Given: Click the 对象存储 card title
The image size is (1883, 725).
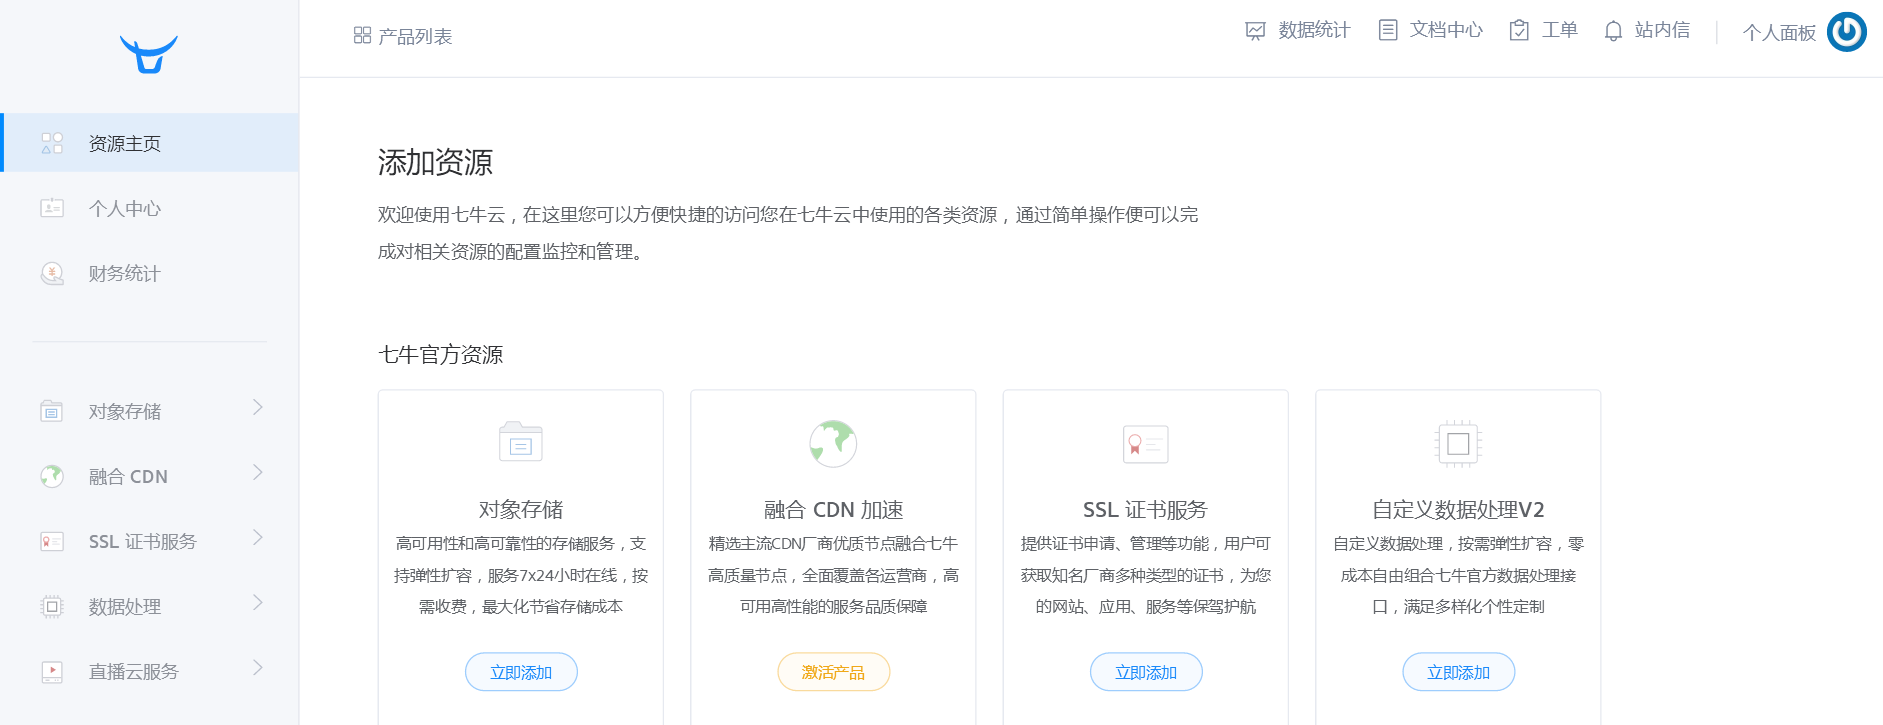Looking at the screenshot, I should click(x=521, y=510).
